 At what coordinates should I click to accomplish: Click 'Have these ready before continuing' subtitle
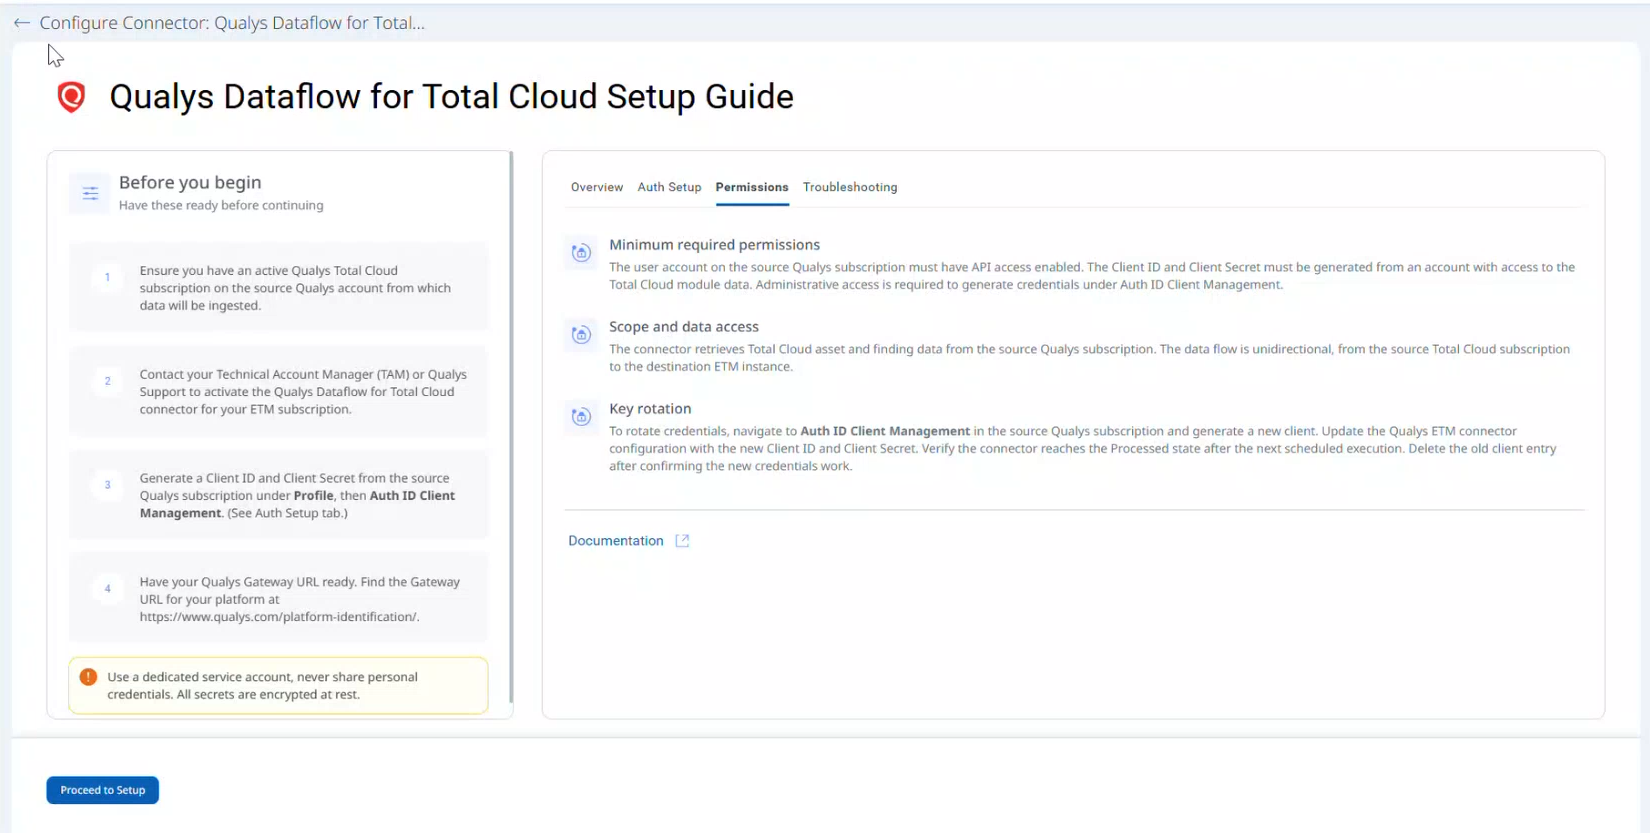[x=221, y=205]
